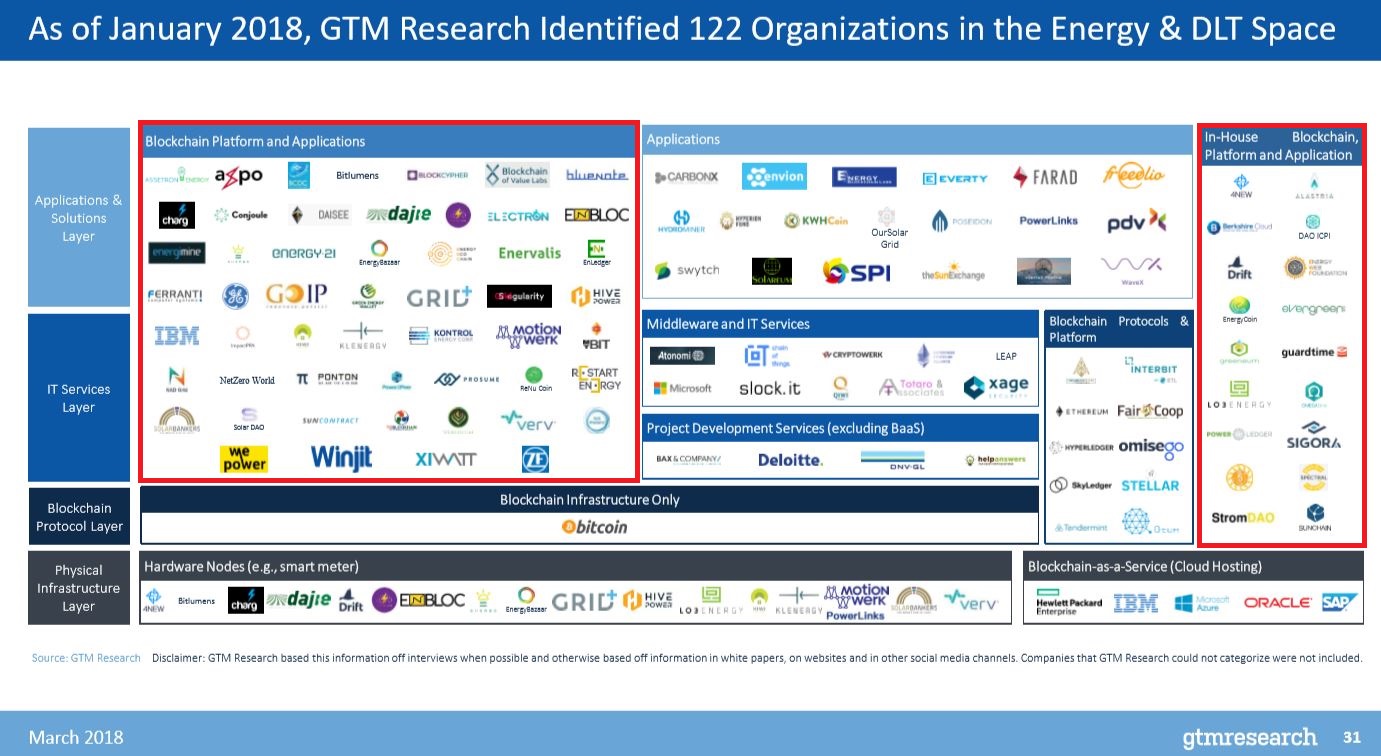Select the 'IT Services Layer' label
The width and height of the screenshot is (1381, 756).
tap(79, 398)
